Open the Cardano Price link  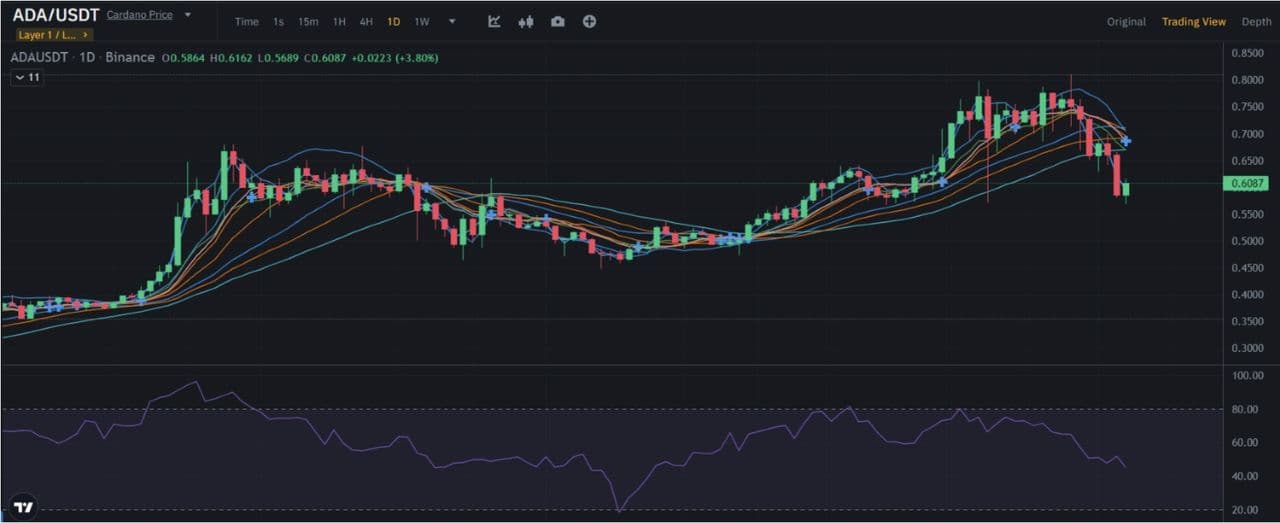(139, 15)
